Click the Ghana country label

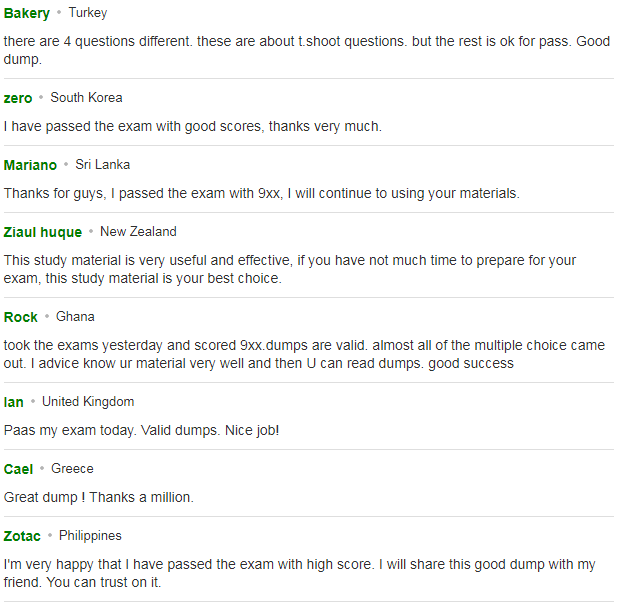pos(75,316)
